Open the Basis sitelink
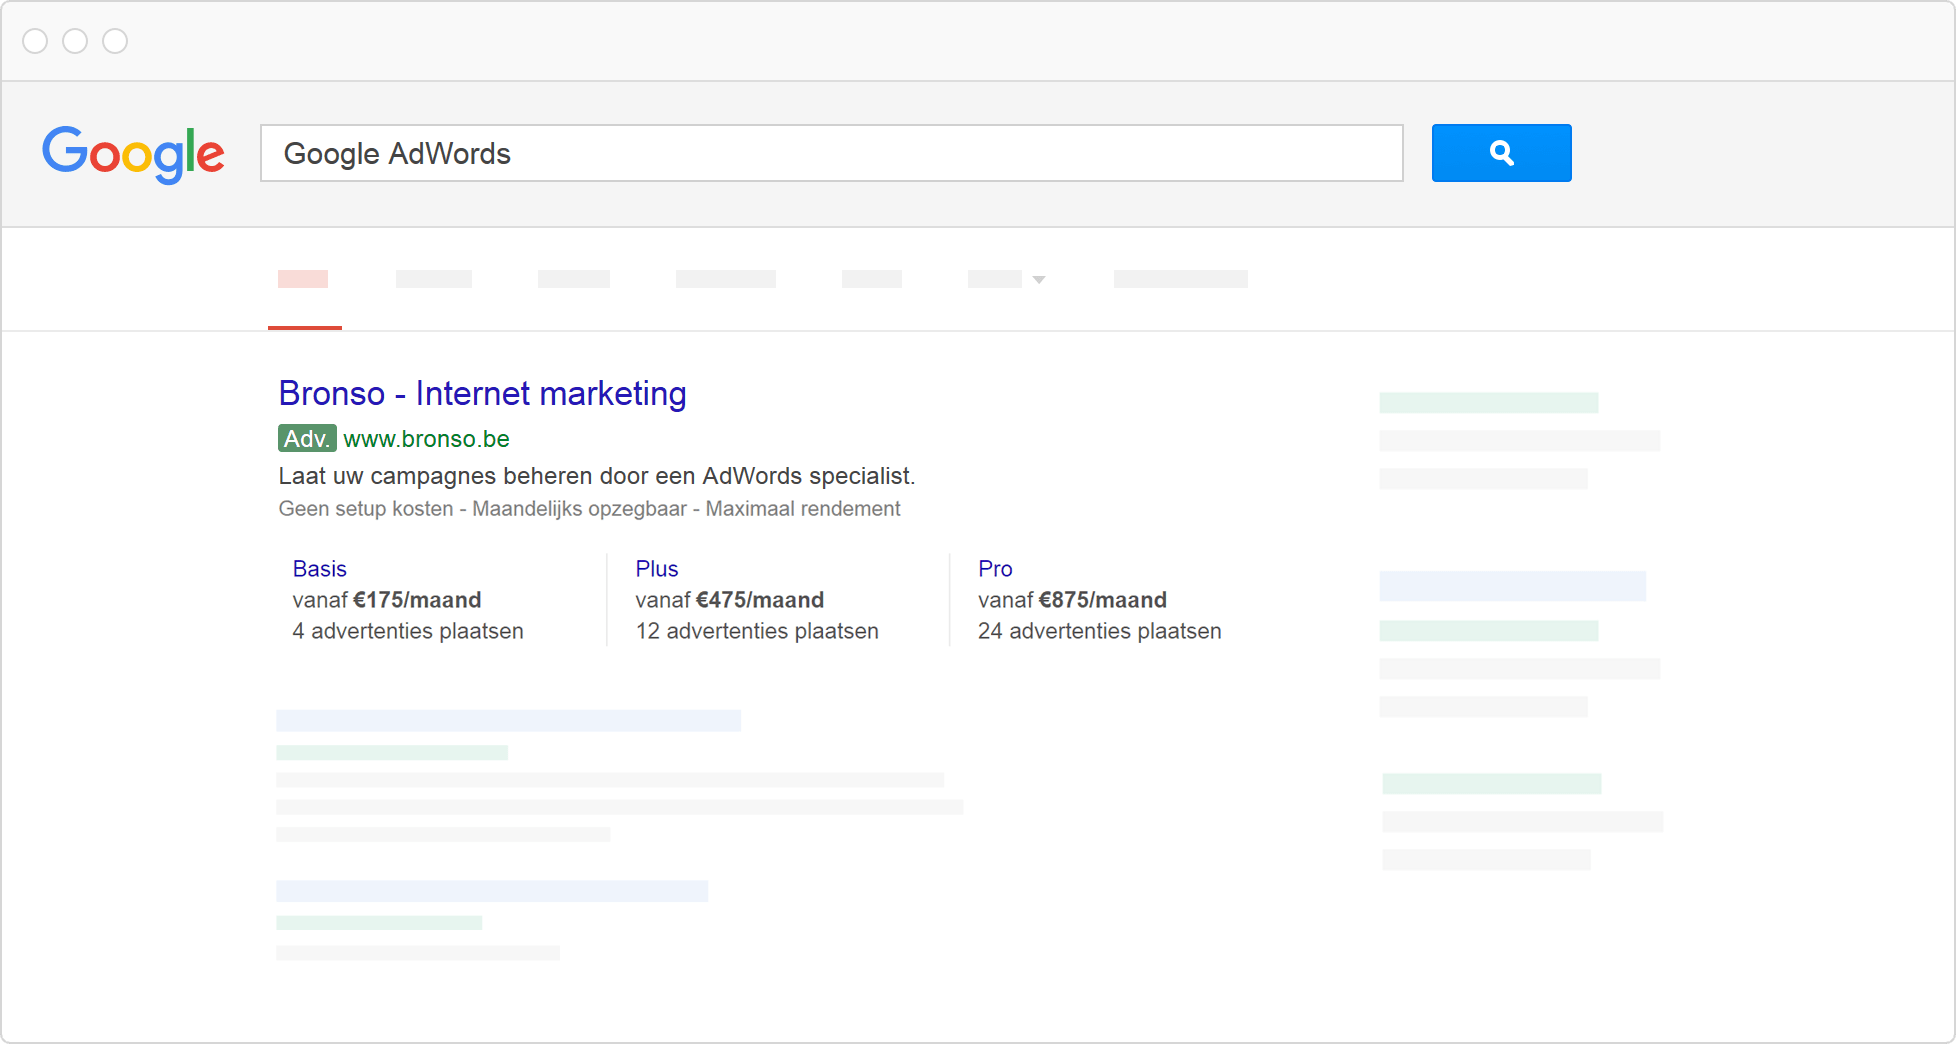Viewport: 1956px width, 1044px height. pos(319,569)
